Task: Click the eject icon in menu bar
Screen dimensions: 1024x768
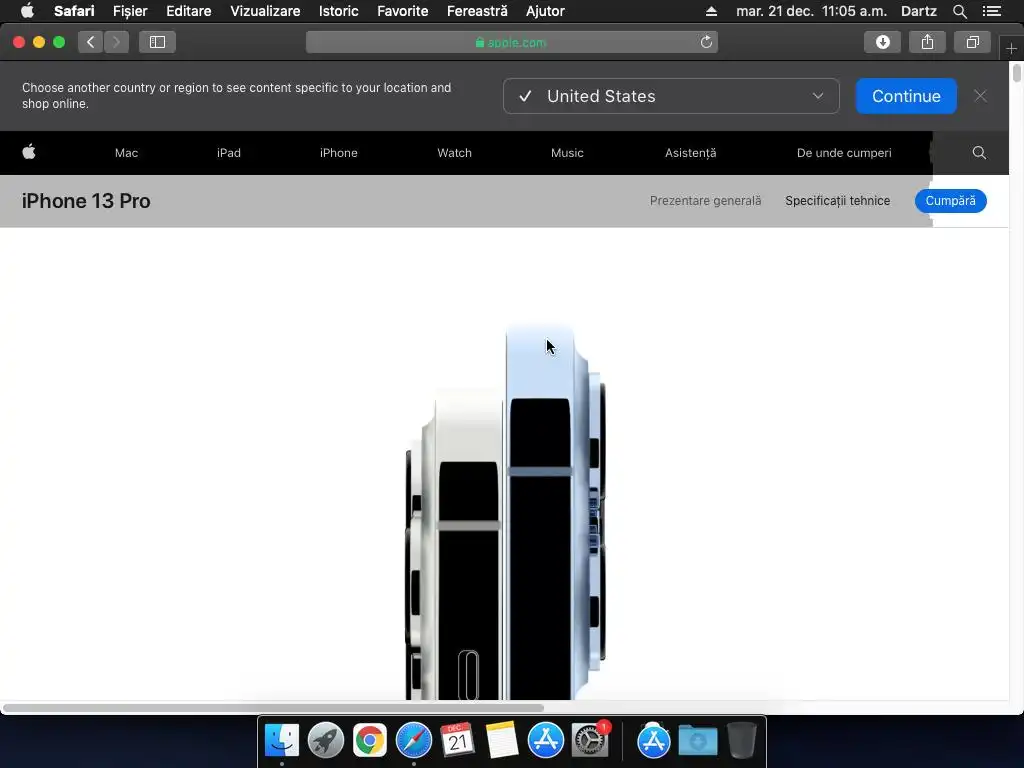Action: [711, 11]
